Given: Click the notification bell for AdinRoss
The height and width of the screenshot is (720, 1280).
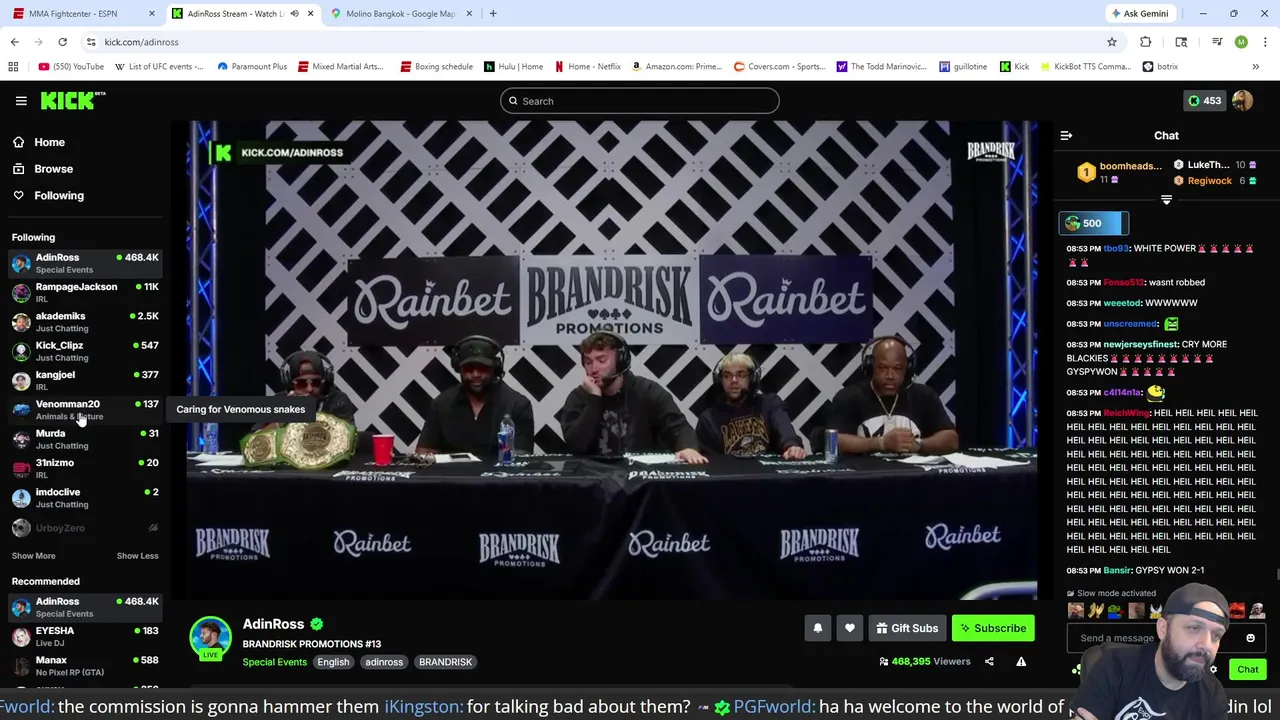Looking at the screenshot, I should click(x=817, y=628).
